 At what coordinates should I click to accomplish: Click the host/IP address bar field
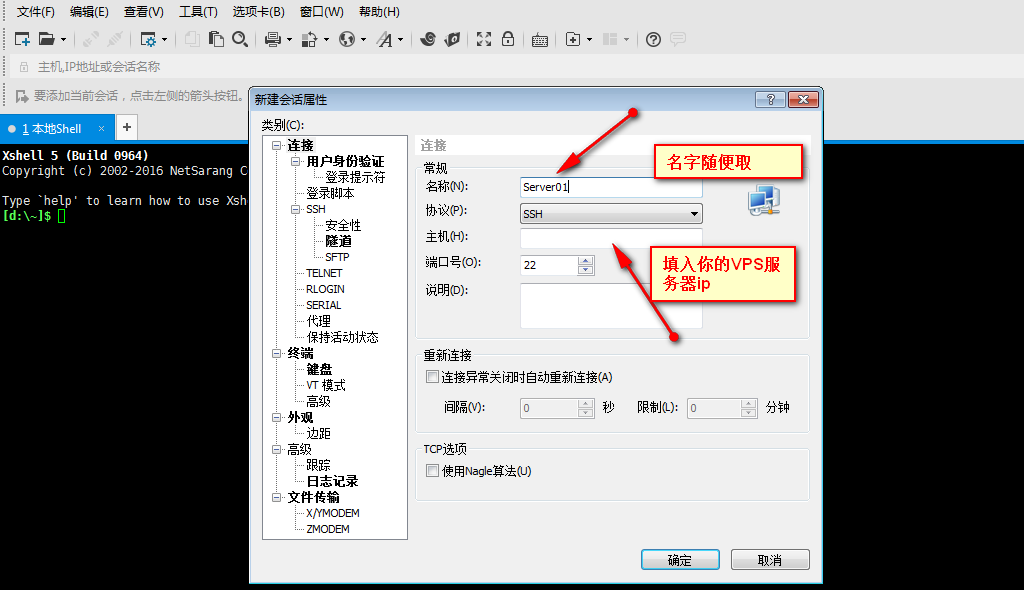pos(516,67)
